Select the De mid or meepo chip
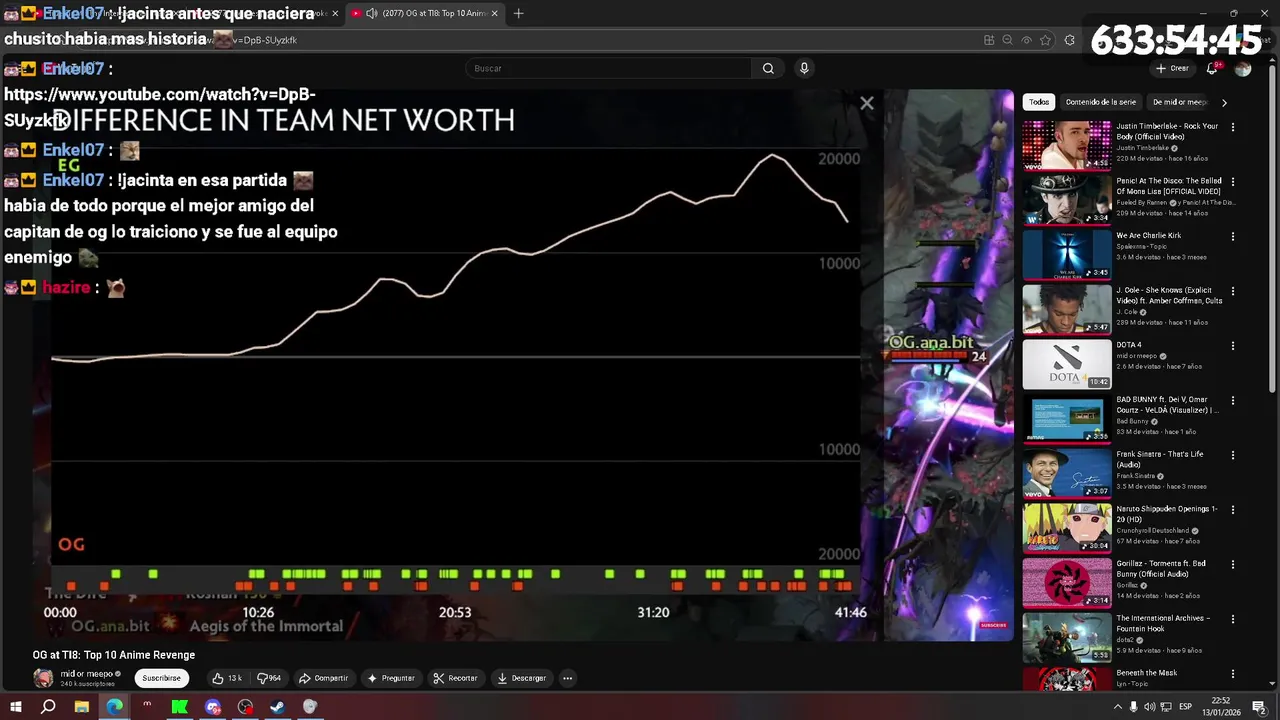 pos(1179,102)
